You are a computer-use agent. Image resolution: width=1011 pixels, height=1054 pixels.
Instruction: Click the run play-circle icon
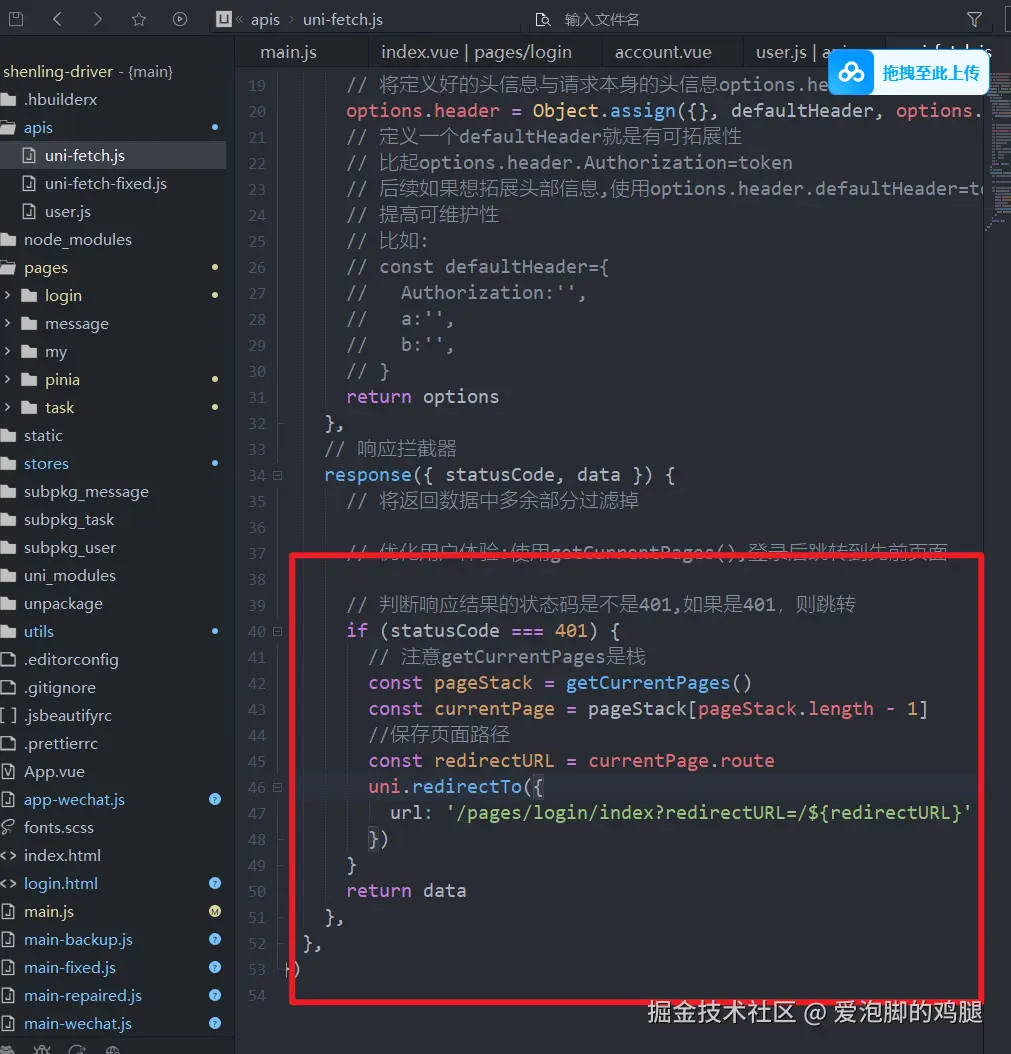click(x=179, y=19)
